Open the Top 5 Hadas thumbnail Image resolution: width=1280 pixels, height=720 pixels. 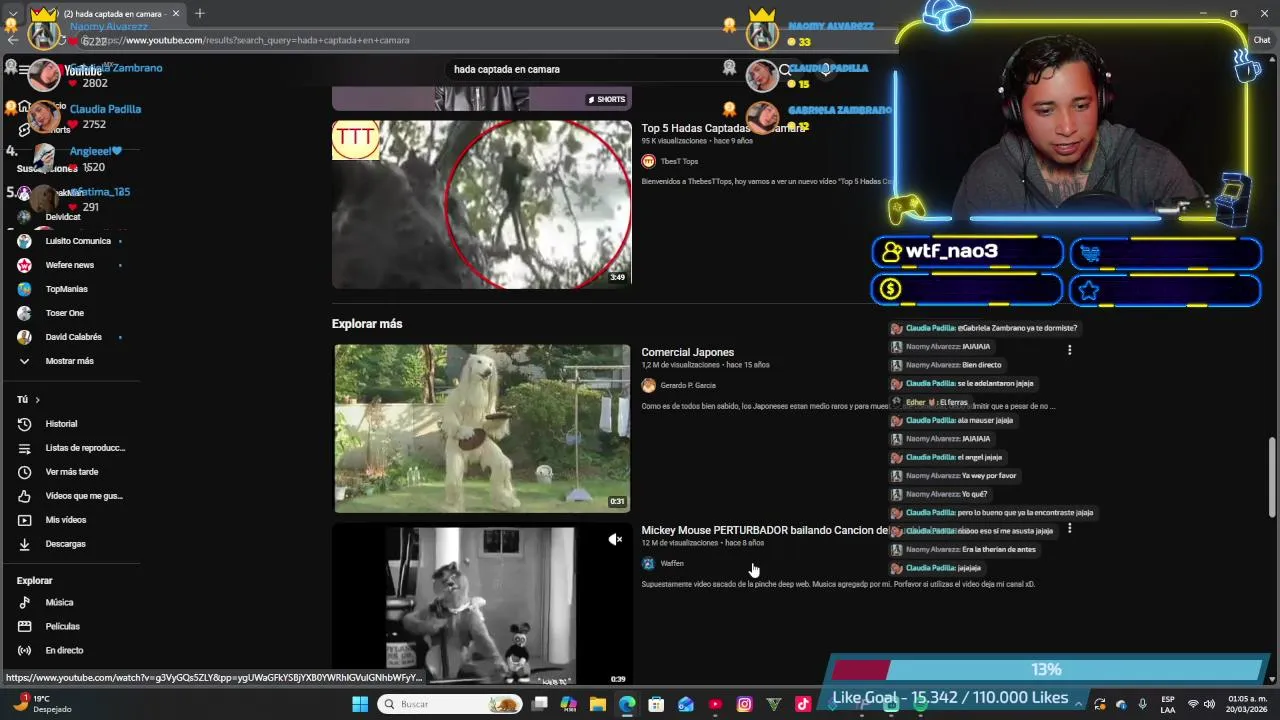point(482,205)
